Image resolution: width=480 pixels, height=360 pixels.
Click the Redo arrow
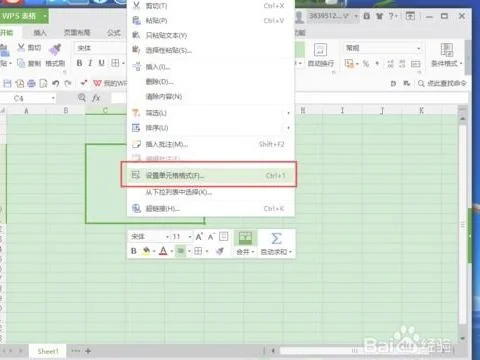pos(68,83)
